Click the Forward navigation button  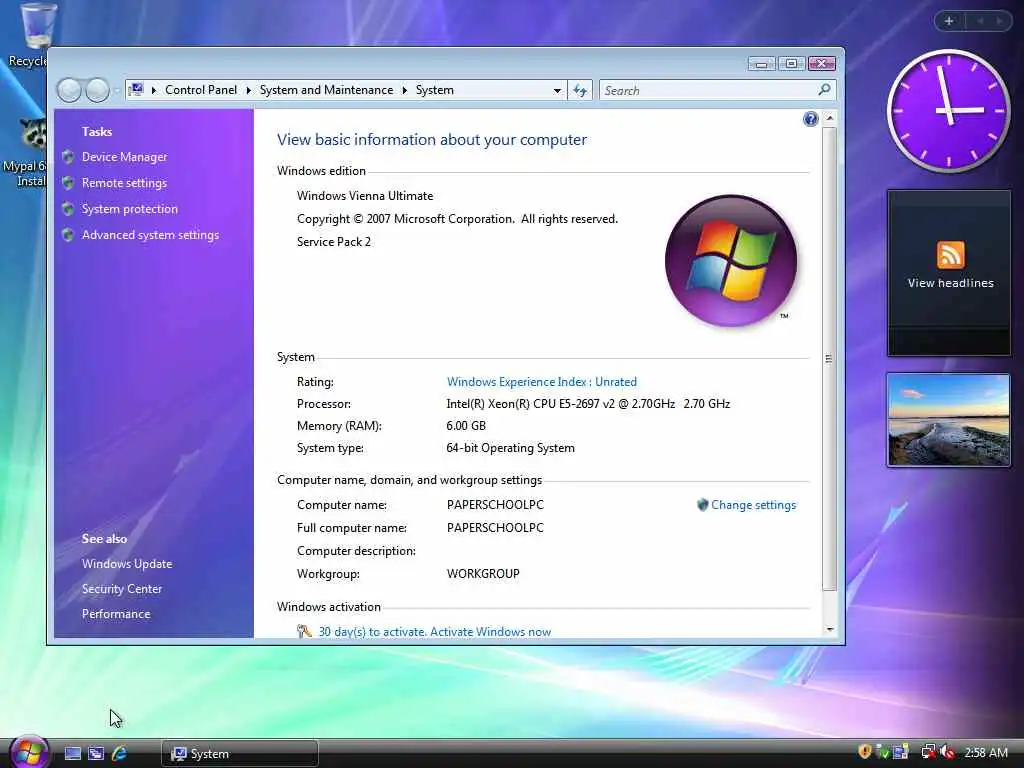point(97,90)
